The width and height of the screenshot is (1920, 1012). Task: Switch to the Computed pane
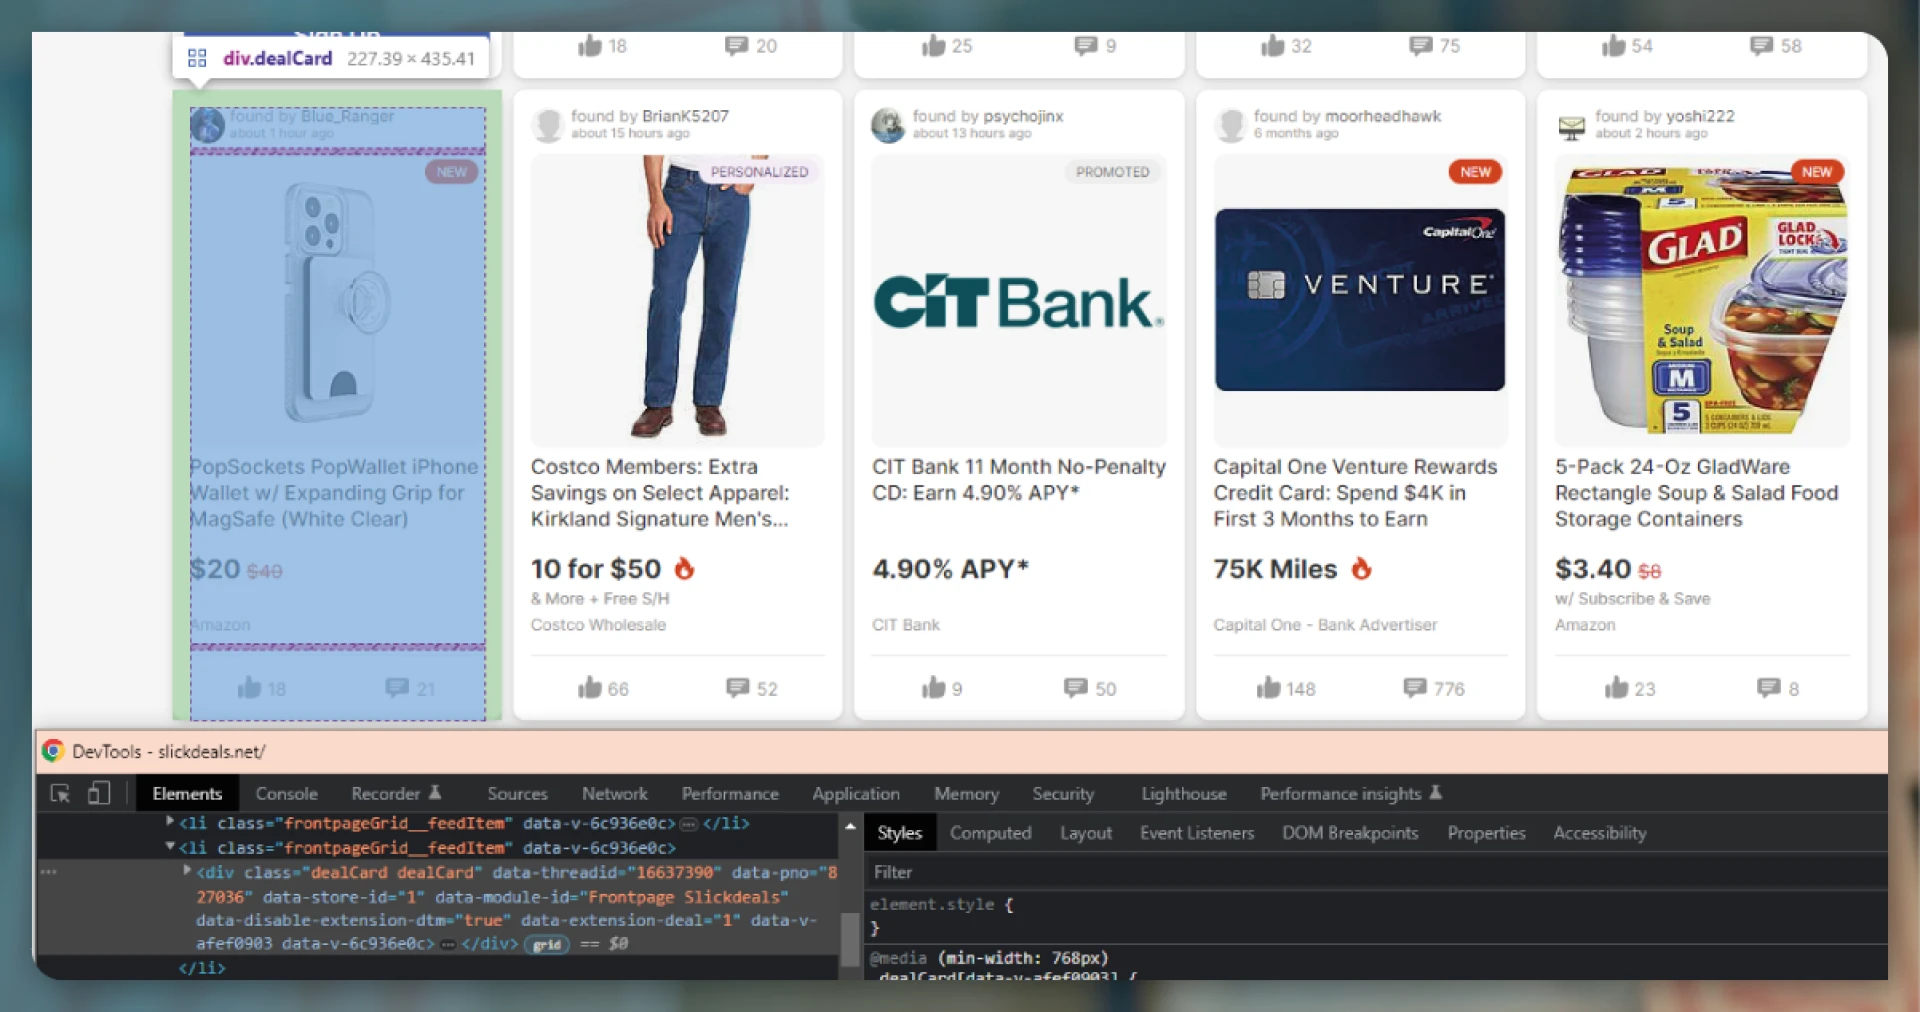[990, 832]
